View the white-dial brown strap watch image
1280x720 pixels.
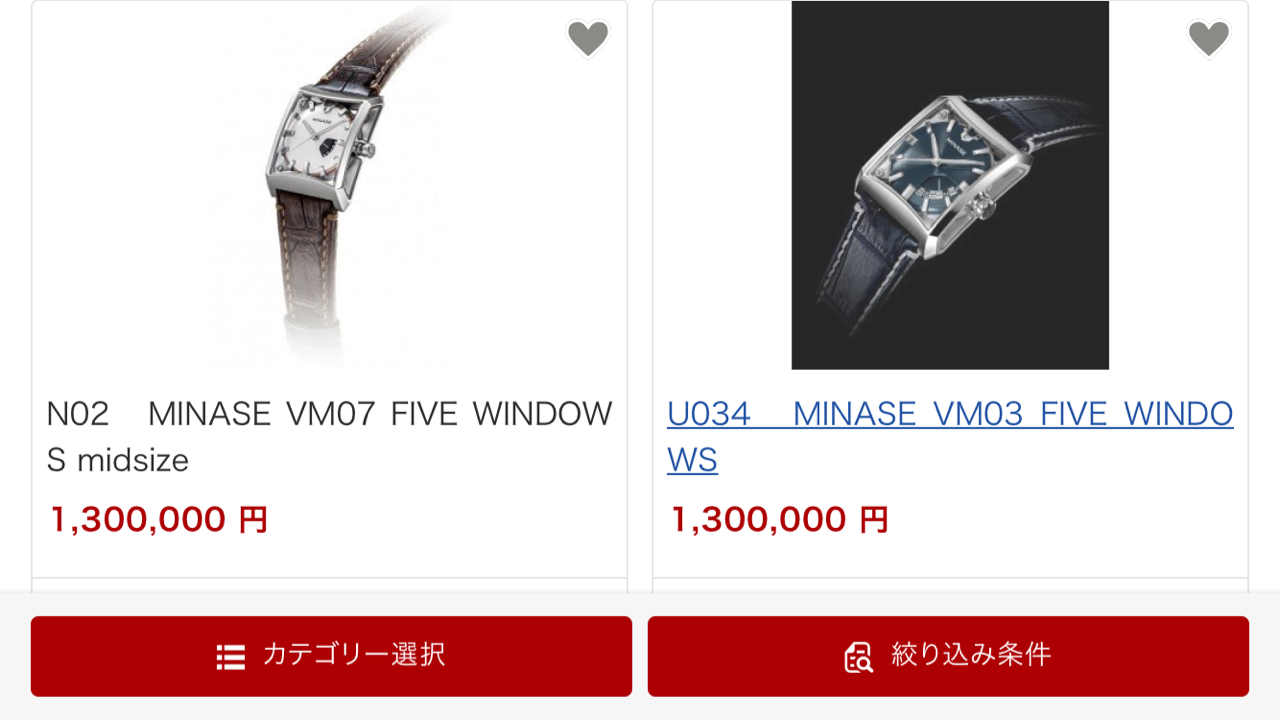tap(330, 185)
